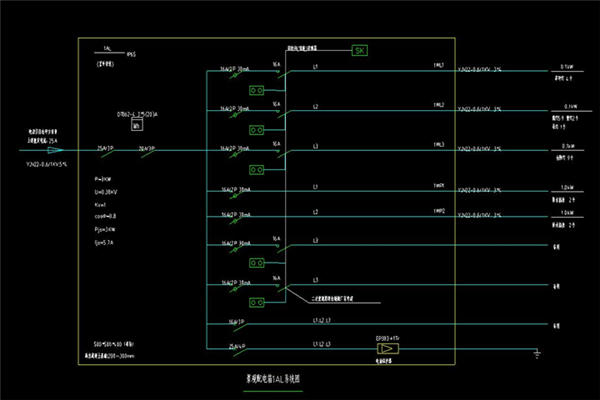Click the 1AL panel name label
The height and width of the screenshot is (400, 600).
click(x=108, y=49)
